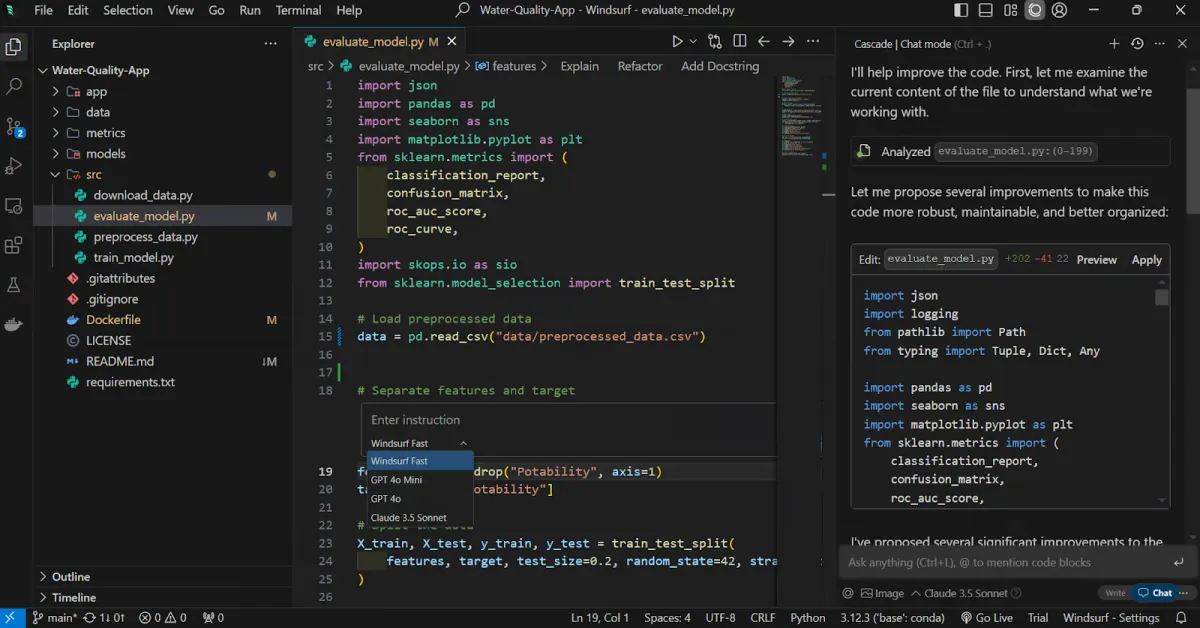Open the Windsurf Fast model dropdown
1200x628 pixels.
pos(419,443)
